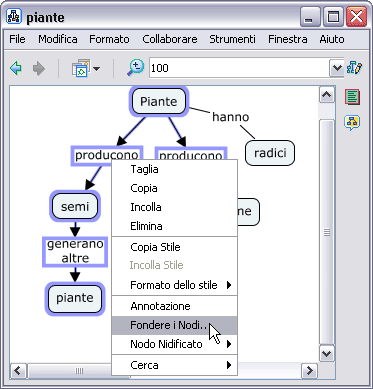Image resolution: width=373 pixels, height=389 pixels.
Task: Open the Strumenti menu
Action: click(x=232, y=39)
